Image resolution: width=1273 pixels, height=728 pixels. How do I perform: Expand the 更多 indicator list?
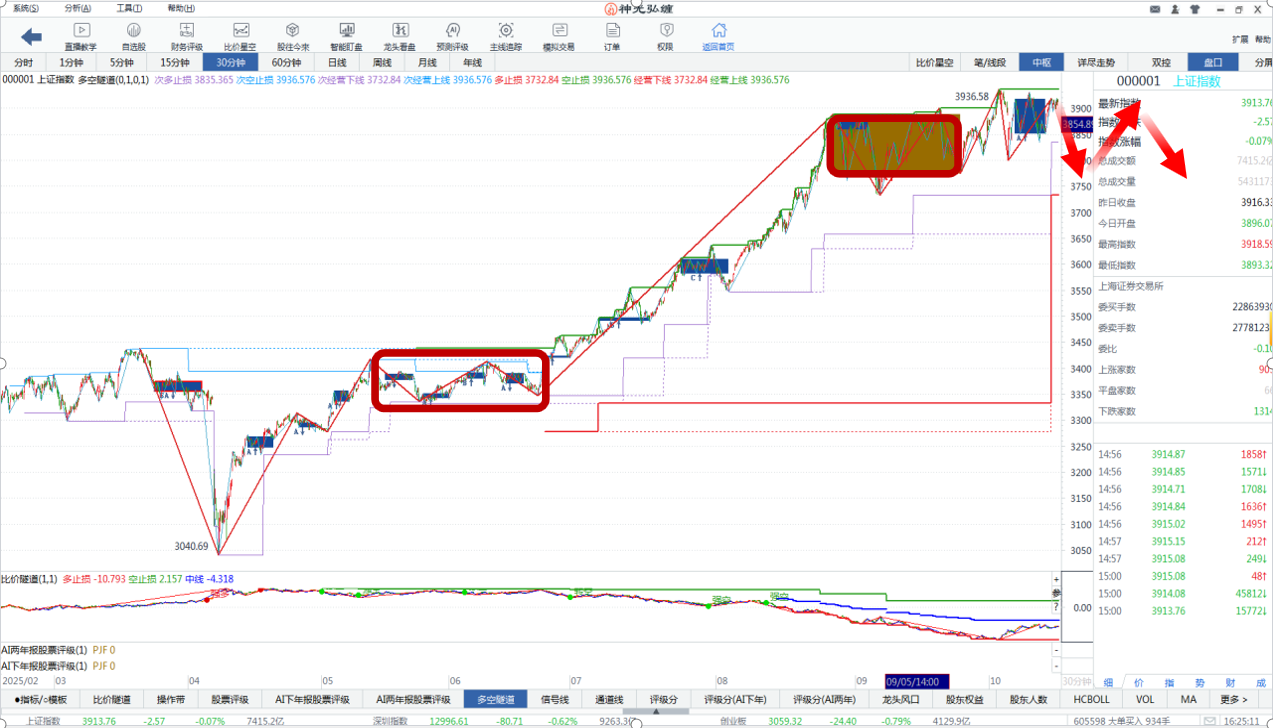tap(1234, 700)
